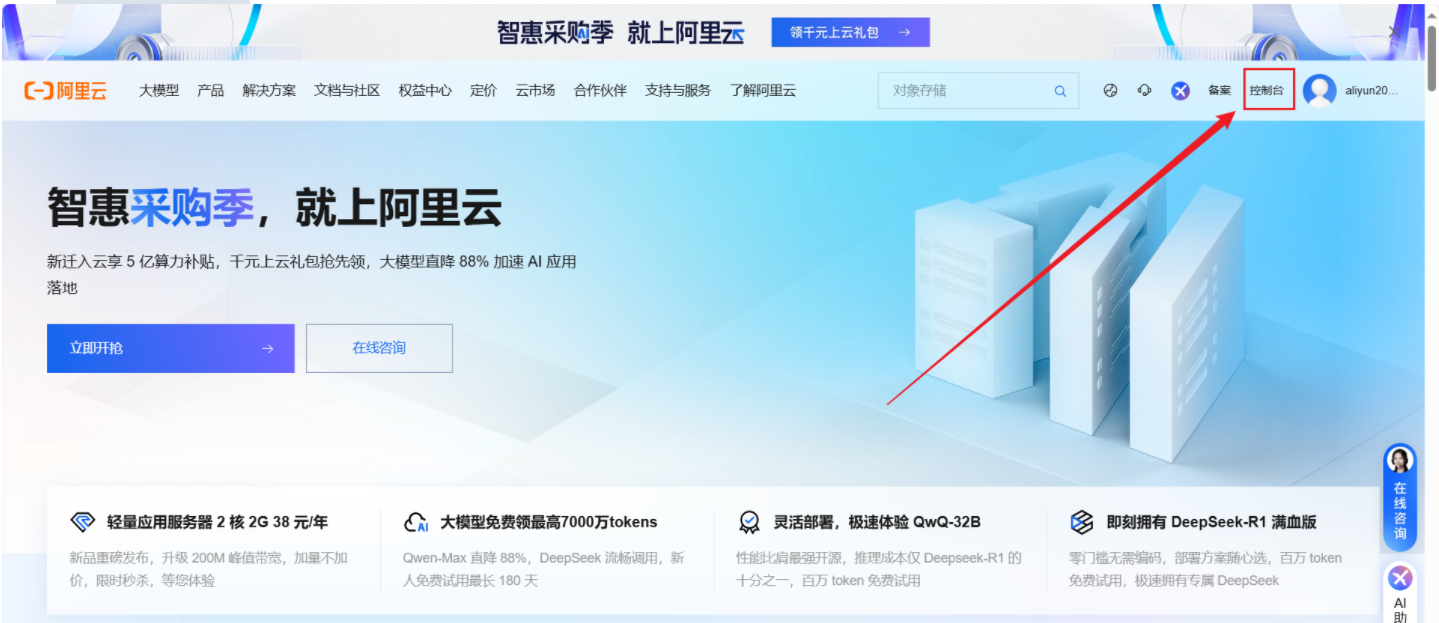Open the 合作伙伴 menu
The width and height of the screenshot is (1439, 623).
[600, 90]
